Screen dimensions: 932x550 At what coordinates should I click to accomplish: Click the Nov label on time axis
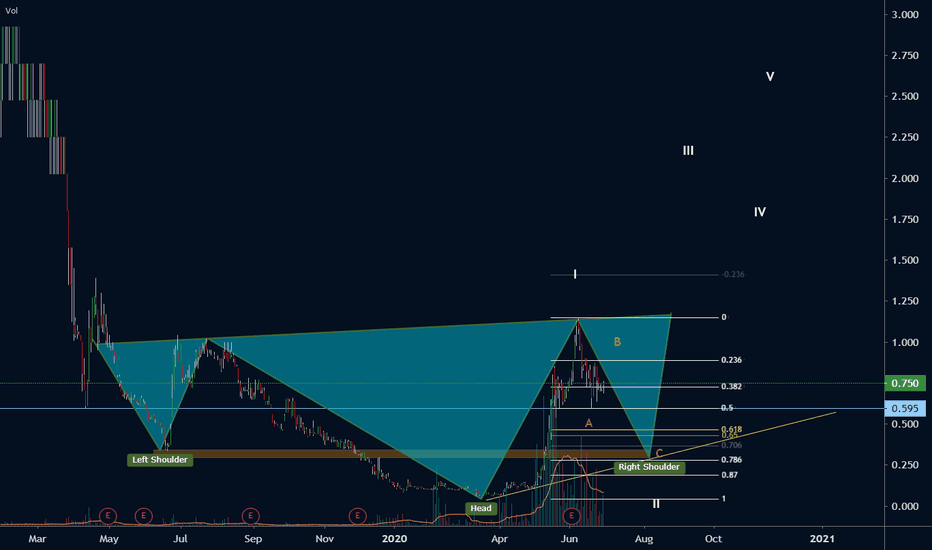pos(325,539)
